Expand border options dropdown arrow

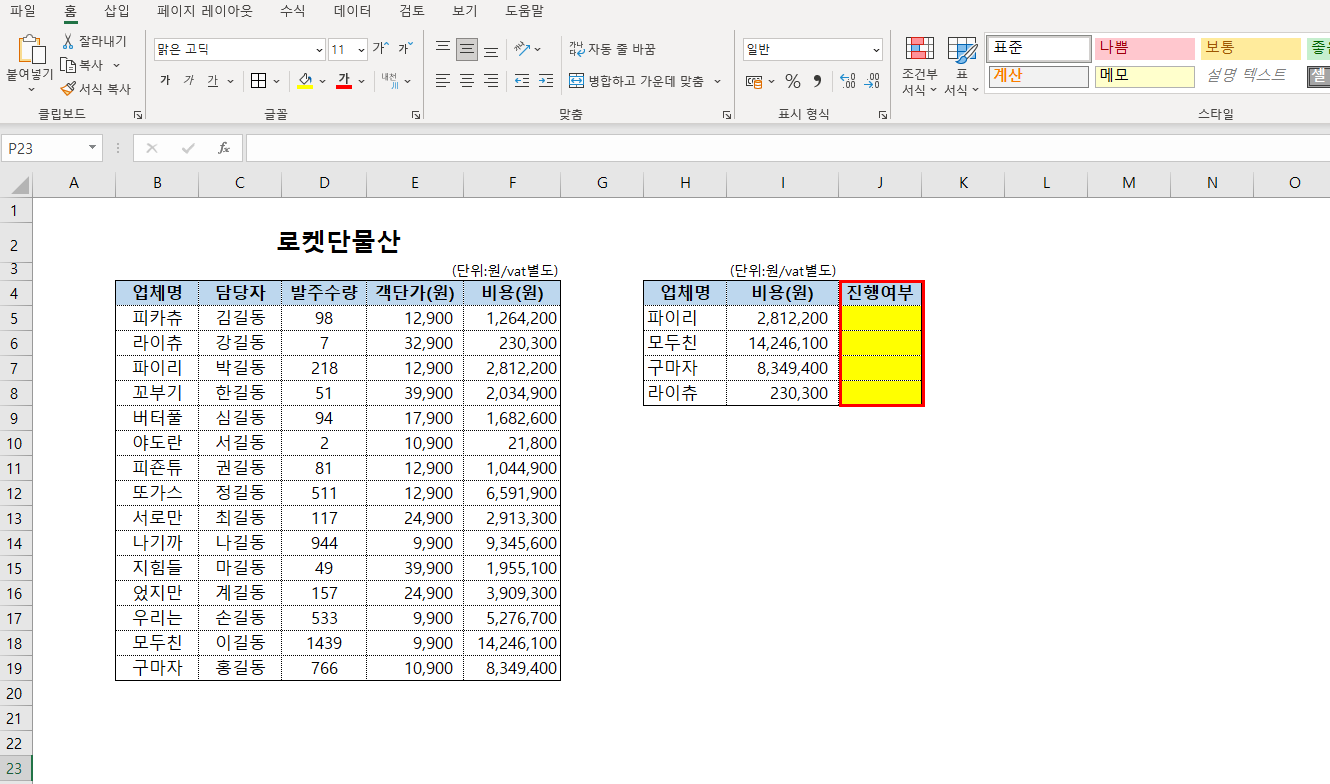point(275,81)
